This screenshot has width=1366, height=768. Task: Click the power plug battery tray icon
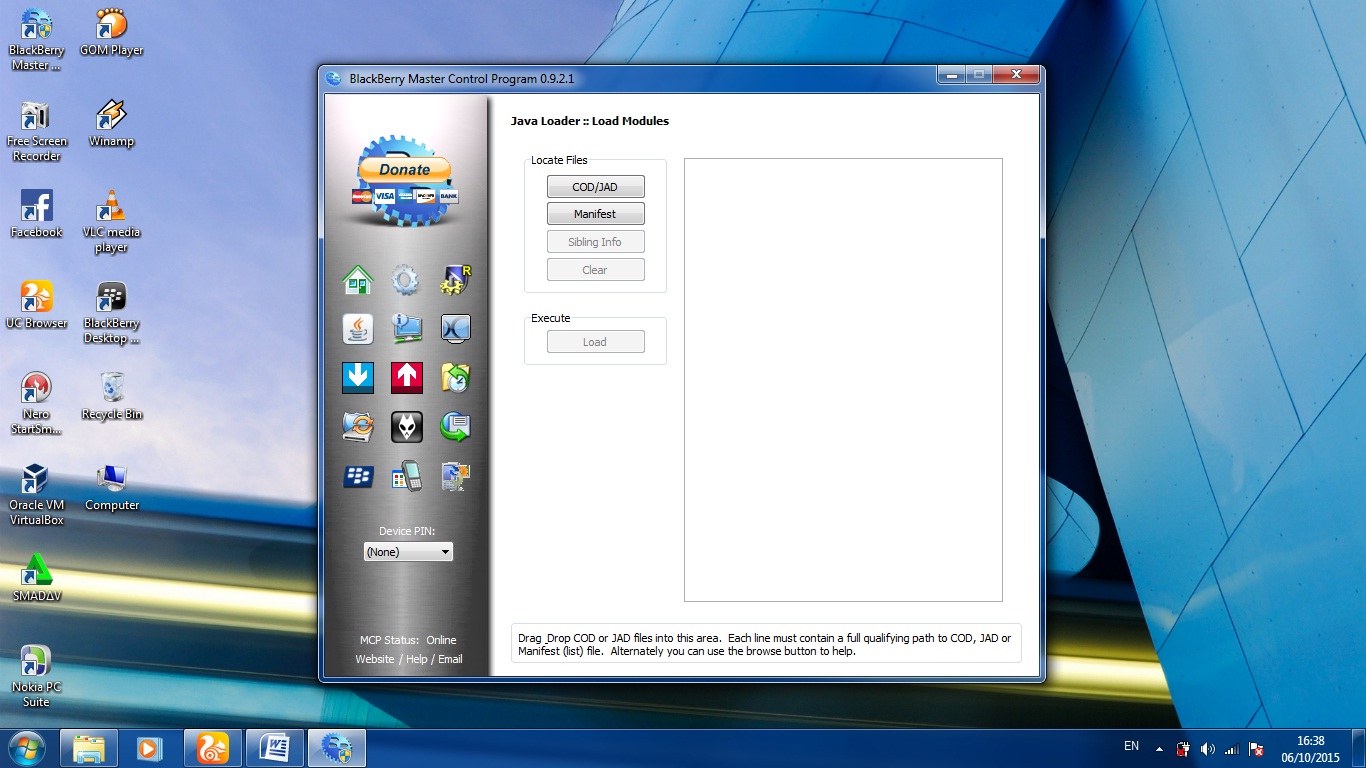pos(1183,749)
